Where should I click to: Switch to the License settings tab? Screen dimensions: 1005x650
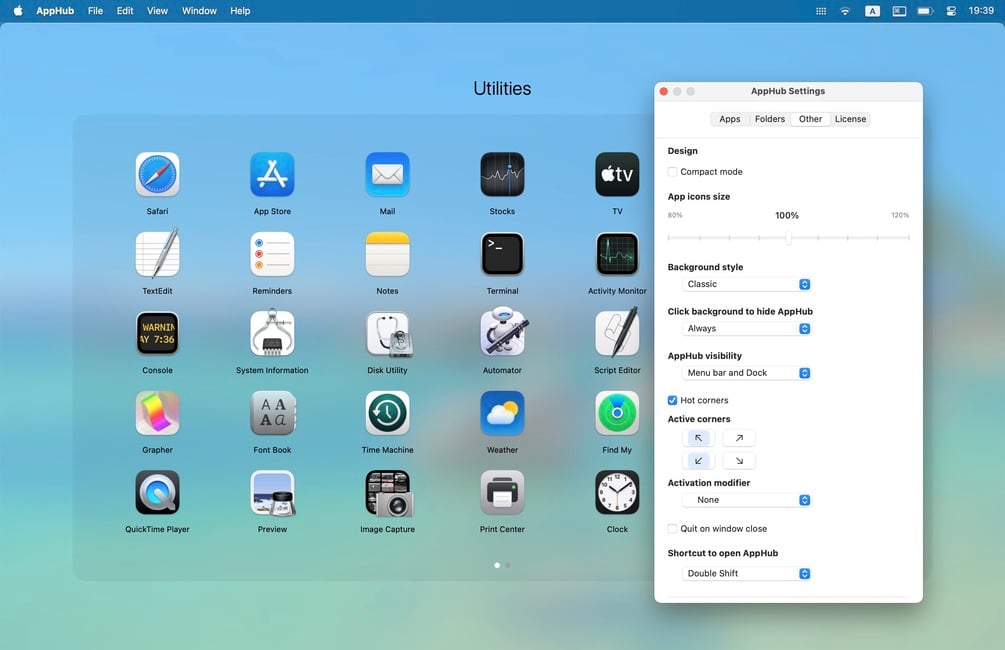pos(850,119)
